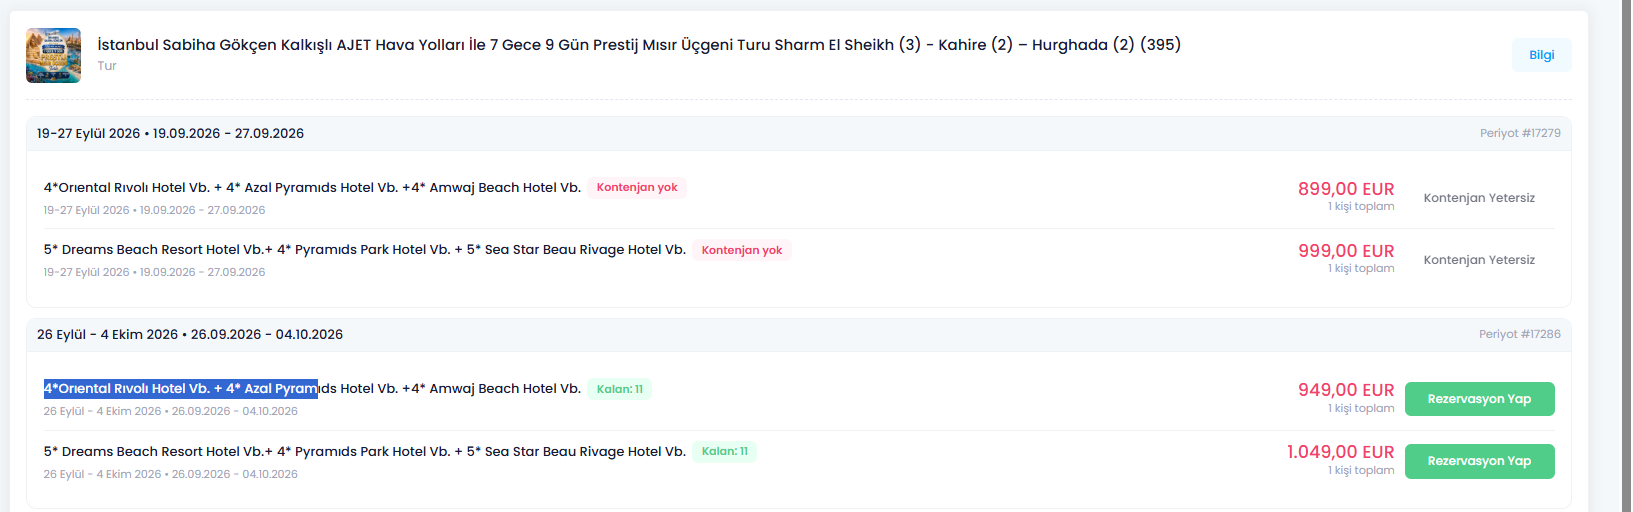The width and height of the screenshot is (1633, 512).
Task: Click Kontenjan Yetersiz next to 999,00 EUR
Action: (1479, 260)
